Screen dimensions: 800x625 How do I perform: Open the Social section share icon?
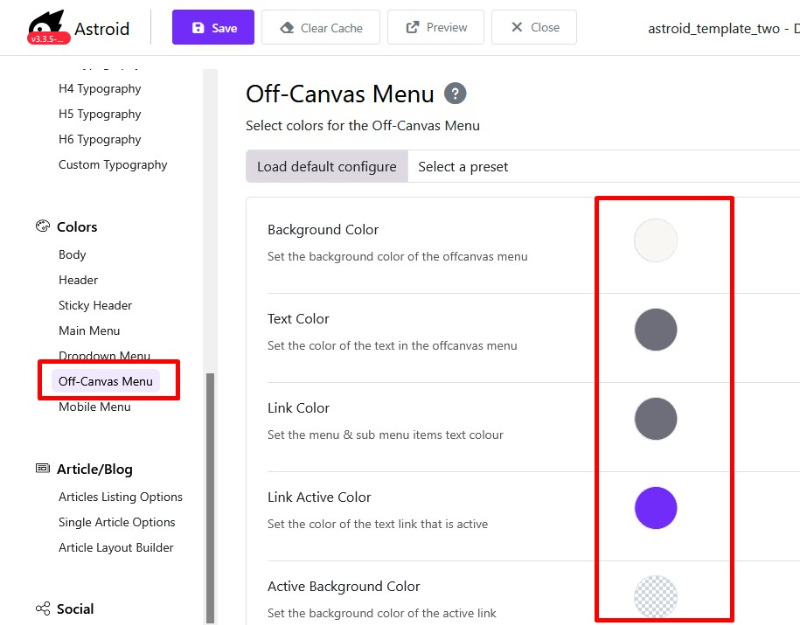tap(43, 609)
